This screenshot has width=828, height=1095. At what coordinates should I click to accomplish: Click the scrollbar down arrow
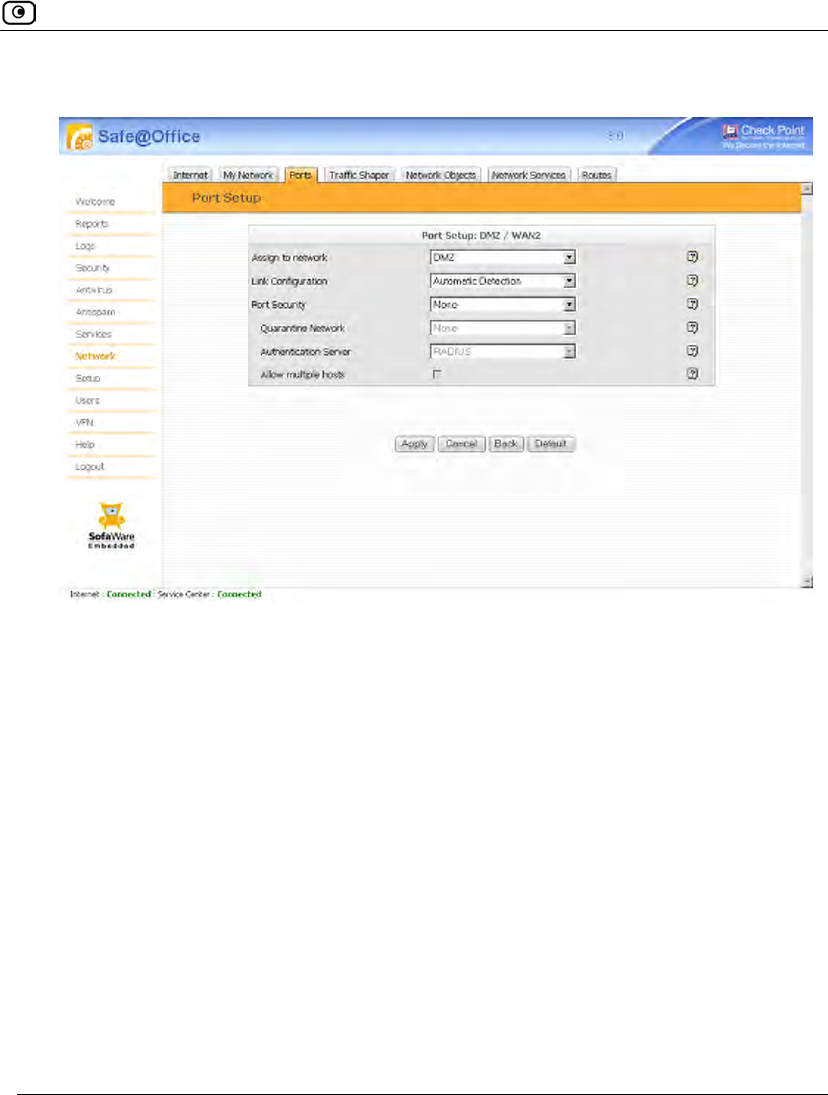tap(807, 581)
